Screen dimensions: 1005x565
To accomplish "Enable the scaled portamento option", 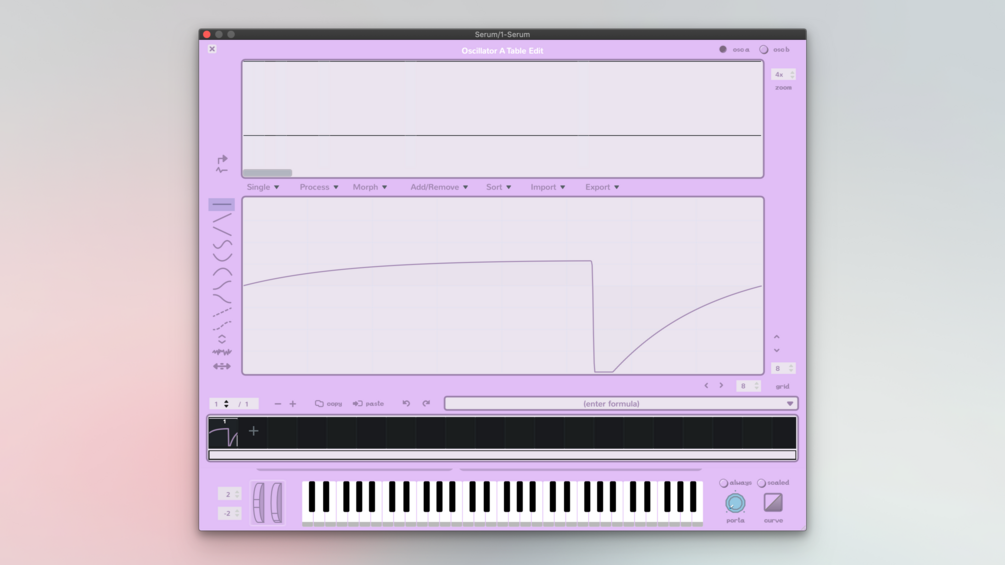I will click(x=761, y=483).
